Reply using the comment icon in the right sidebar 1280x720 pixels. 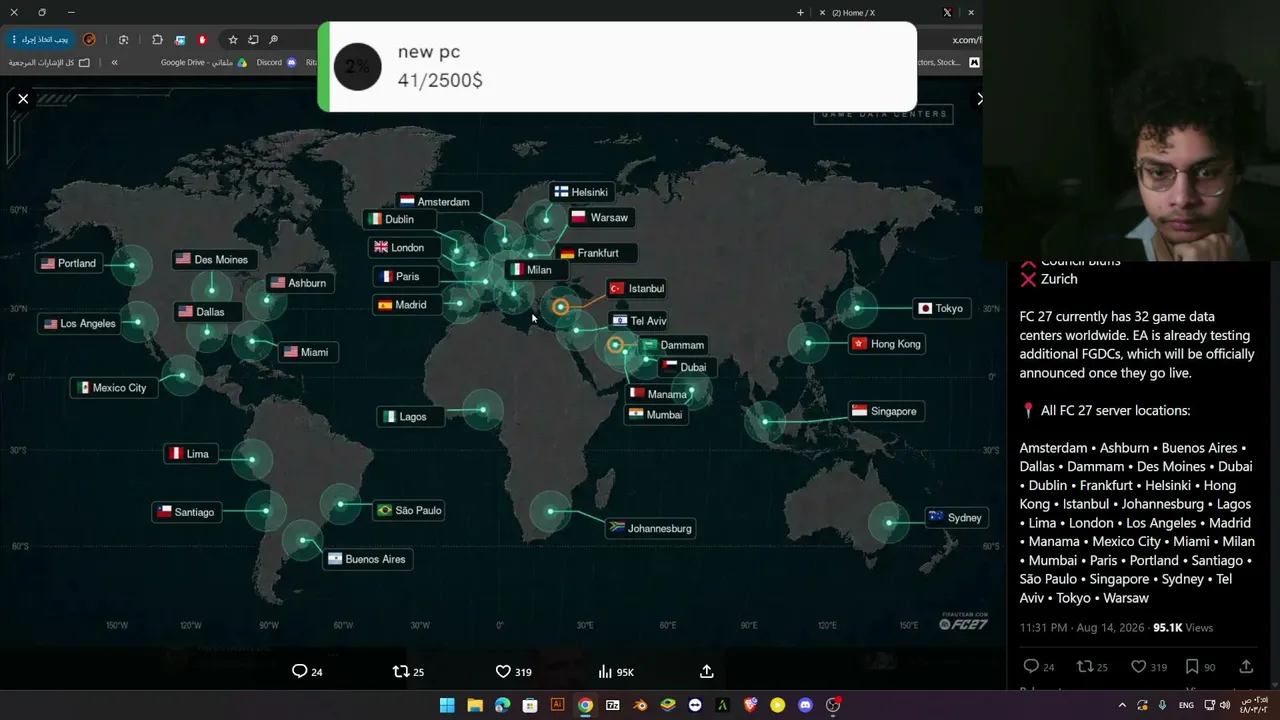1039,667
